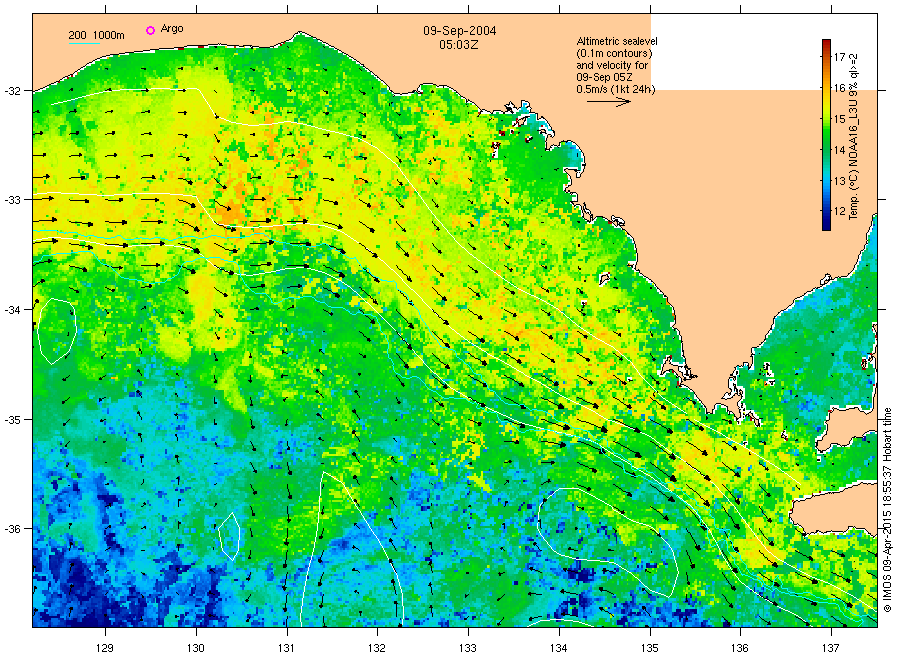Viewport: 900px width, 660px height.
Task: Click the dark blue bottom of temperature colorbar
Action: point(826,226)
